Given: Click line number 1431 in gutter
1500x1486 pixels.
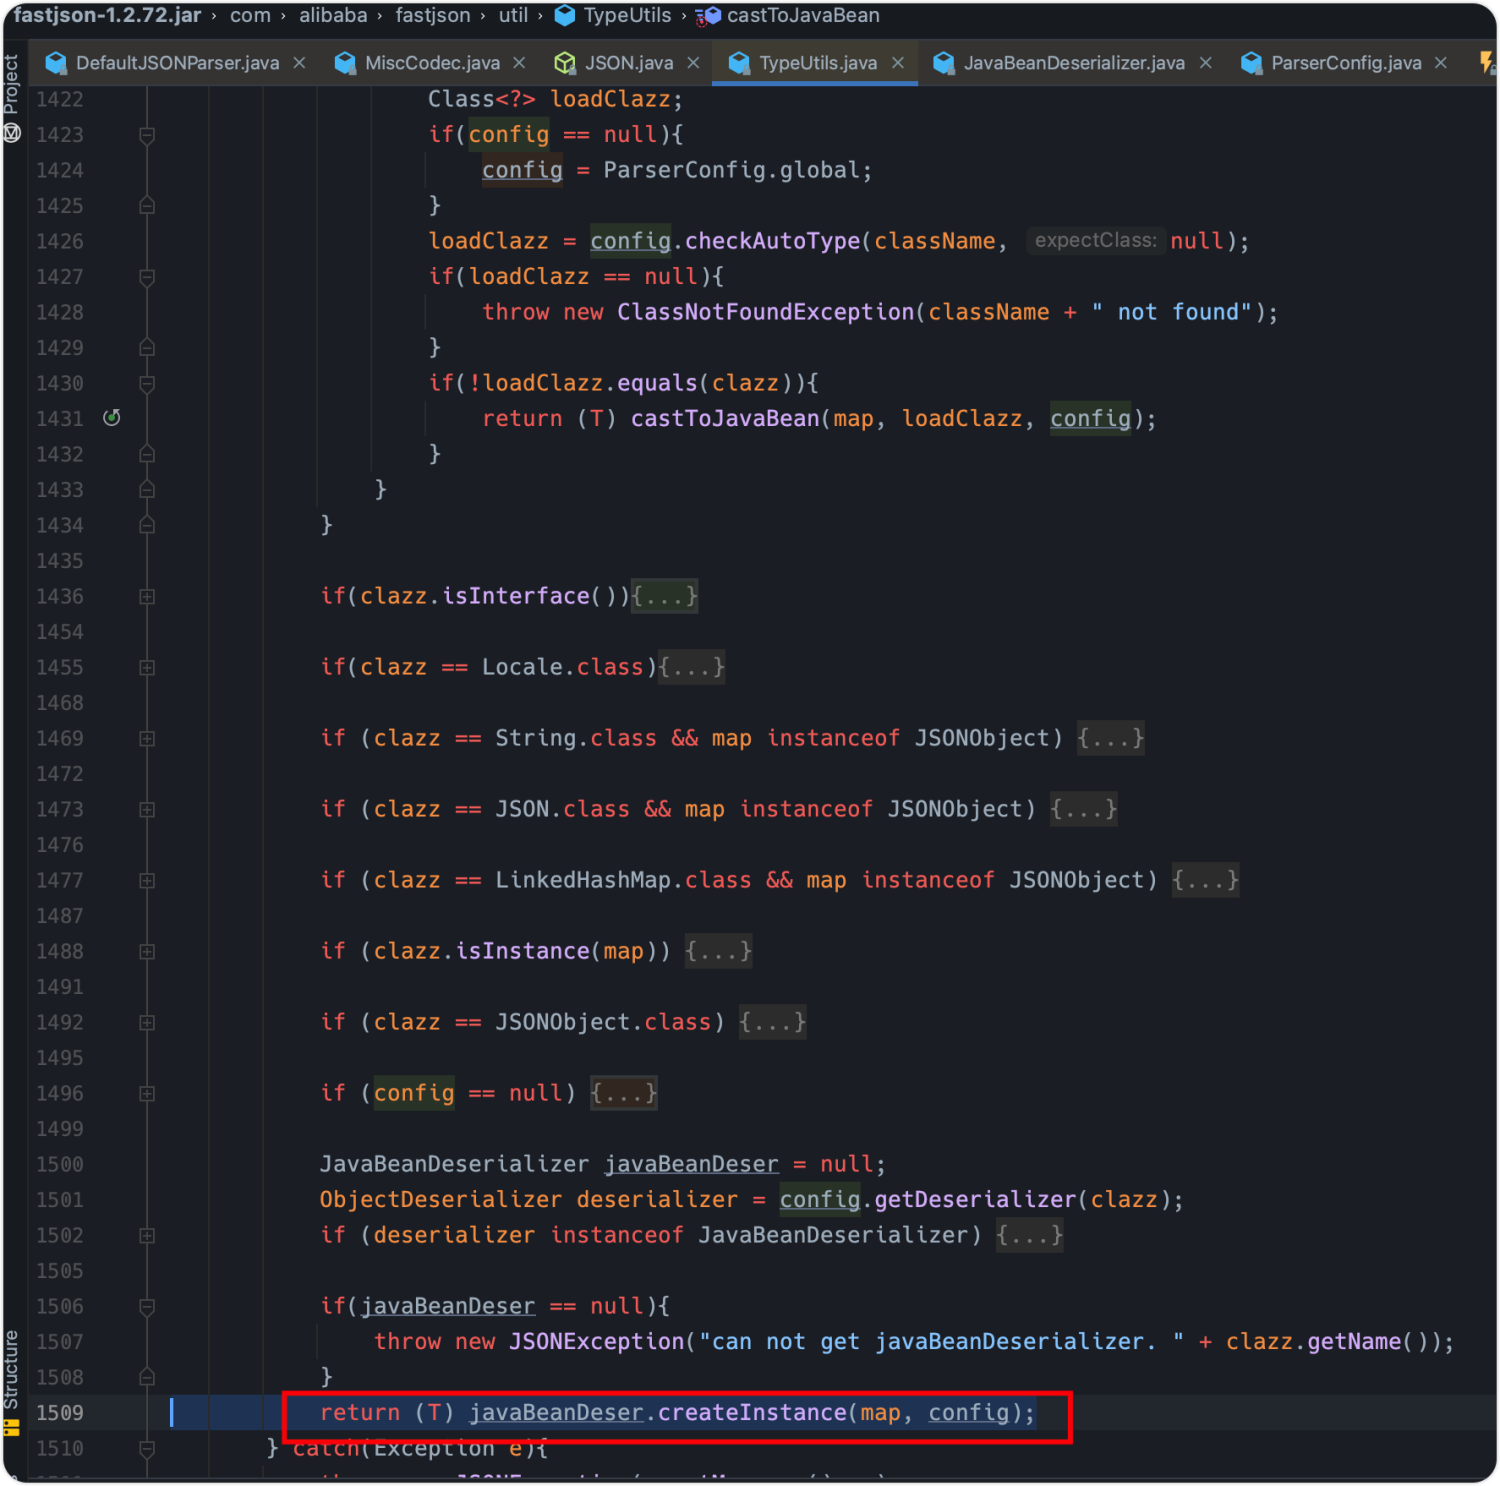Looking at the screenshot, I should pos(60,419).
